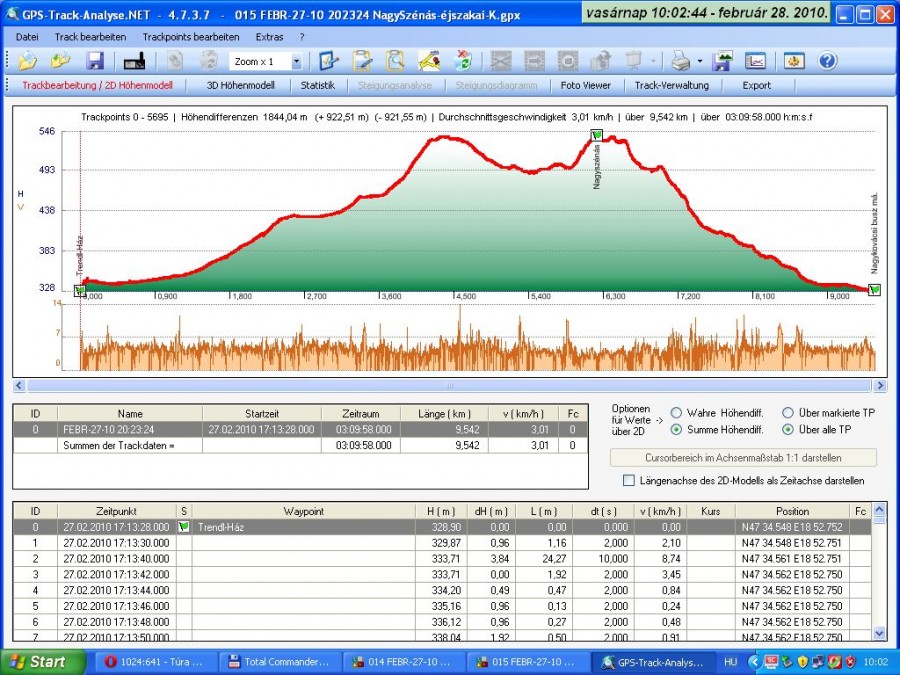This screenshot has width=900, height=675.
Task: Click the GPS device icon in toolbar
Action: (135, 61)
